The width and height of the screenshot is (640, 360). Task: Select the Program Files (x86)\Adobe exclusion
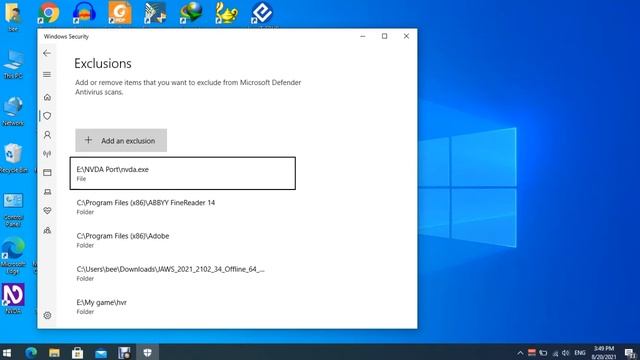pos(182,240)
